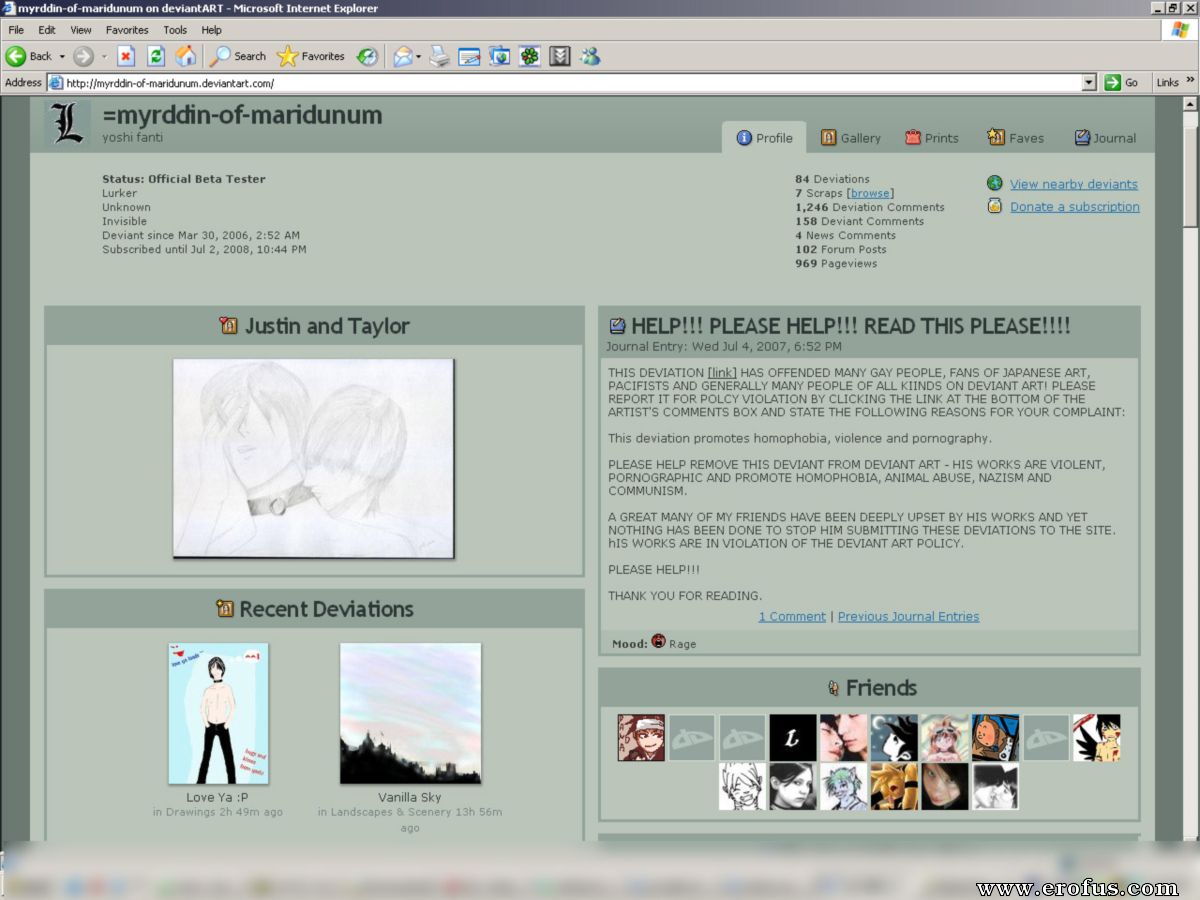
Task: Click the Rage mood face icon
Action: point(658,641)
